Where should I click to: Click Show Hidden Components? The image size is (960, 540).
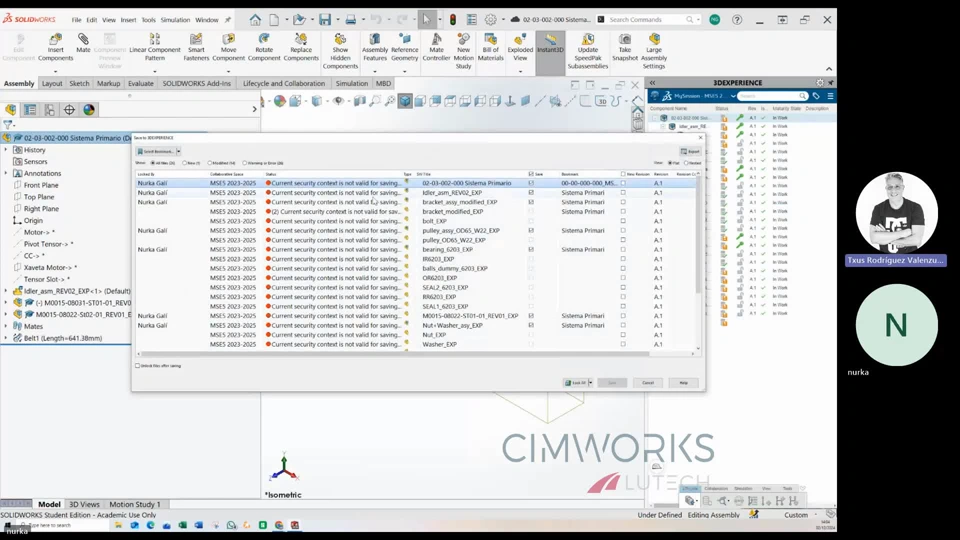340,51
